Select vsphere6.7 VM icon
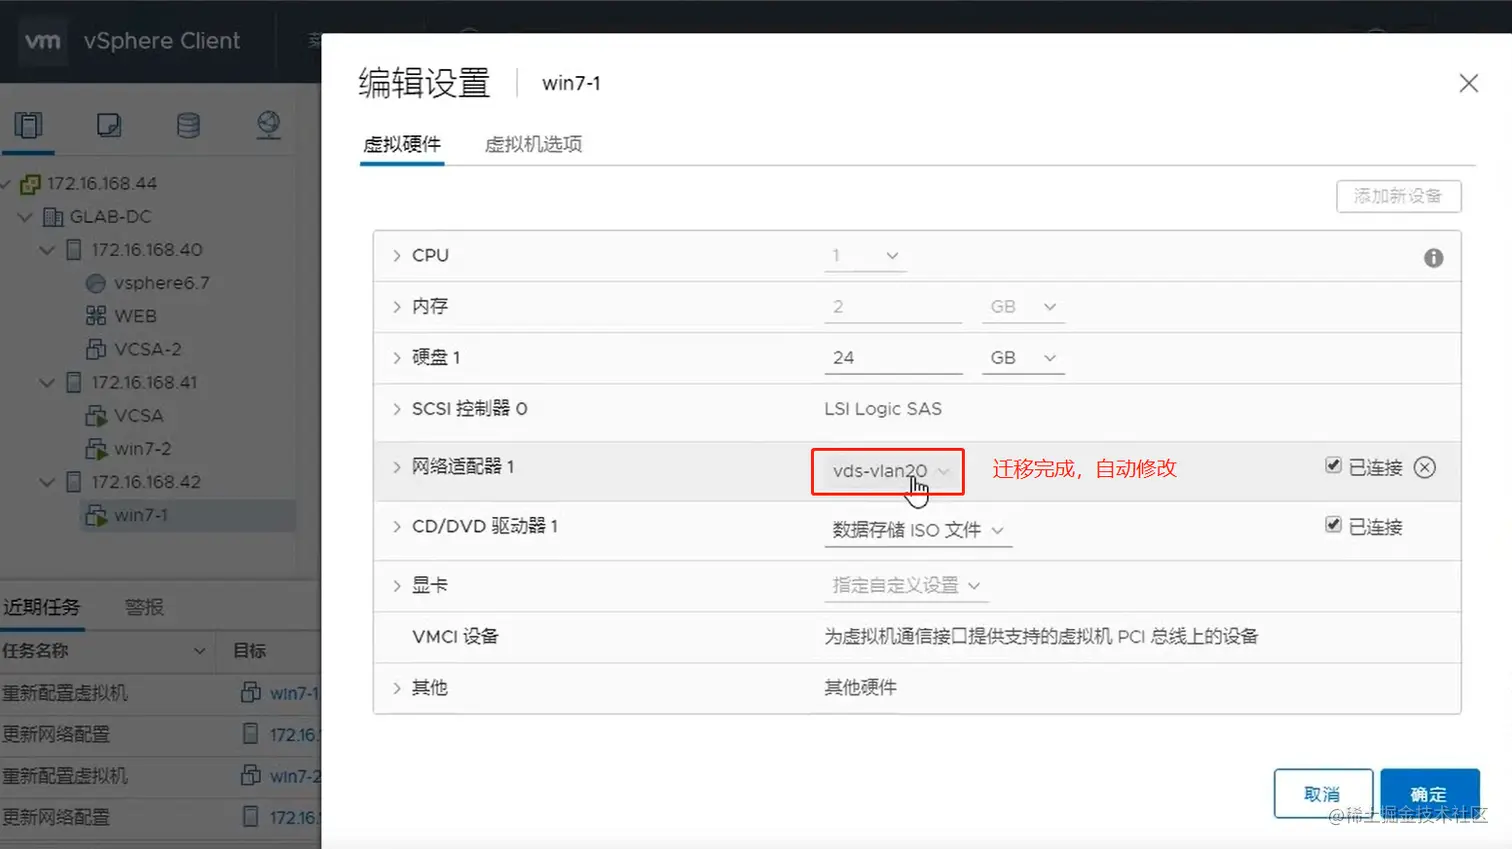 [96, 283]
